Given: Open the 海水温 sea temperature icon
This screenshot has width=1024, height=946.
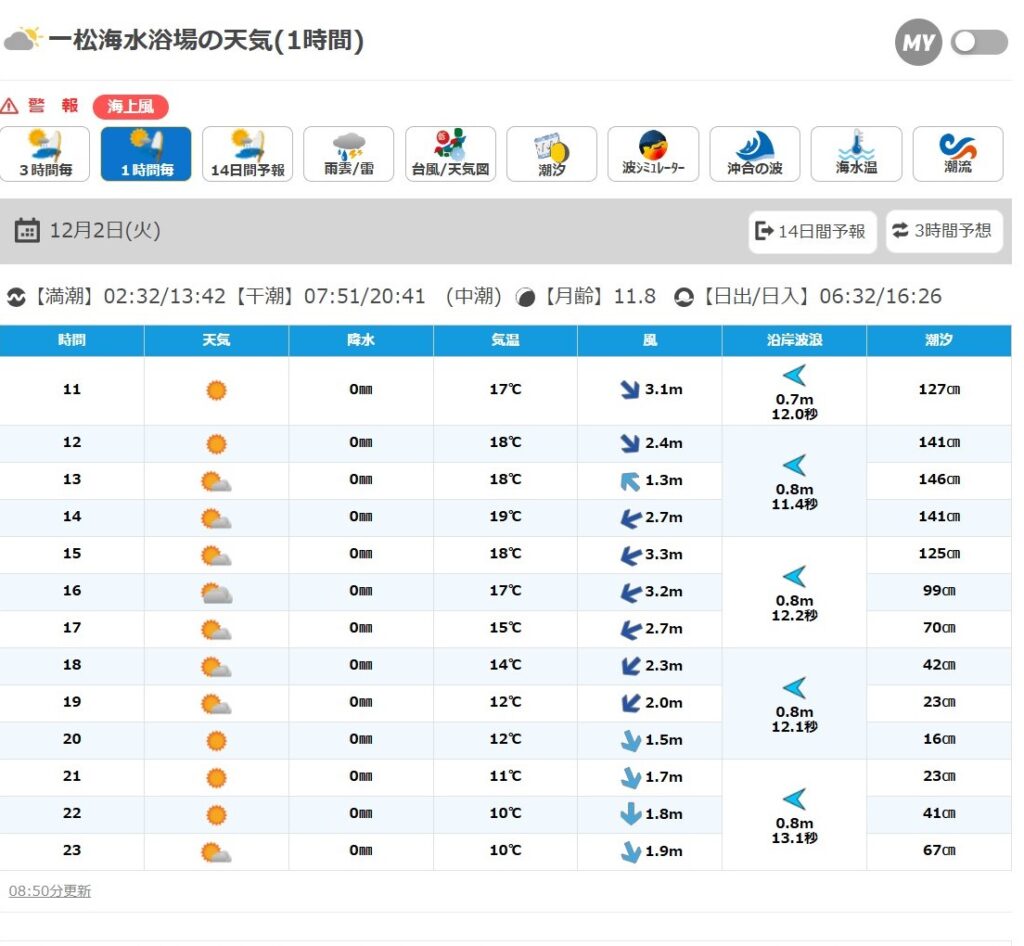Looking at the screenshot, I should pyautogui.click(x=856, y=154).
